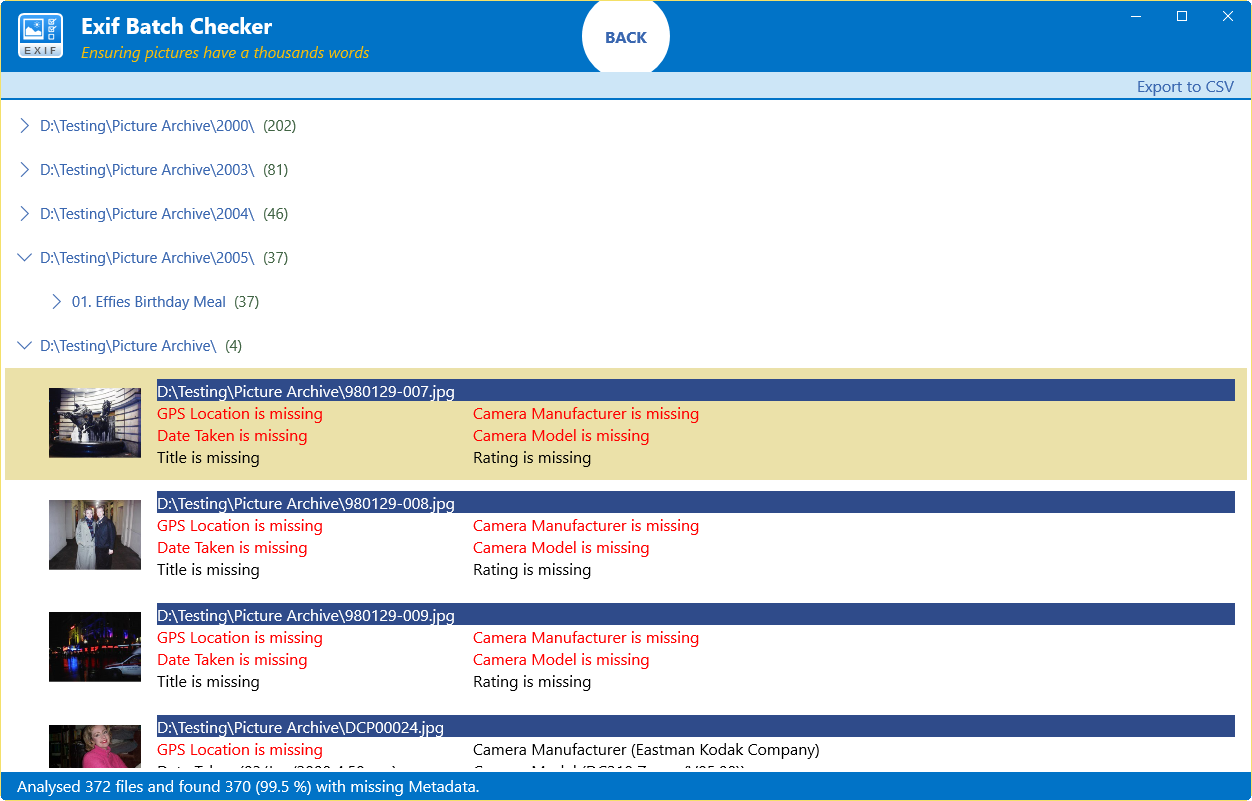Collapse the Picture Archive\2005\ folder chevron
This screenshot has height=801, width=1252.
pos(25,258)
